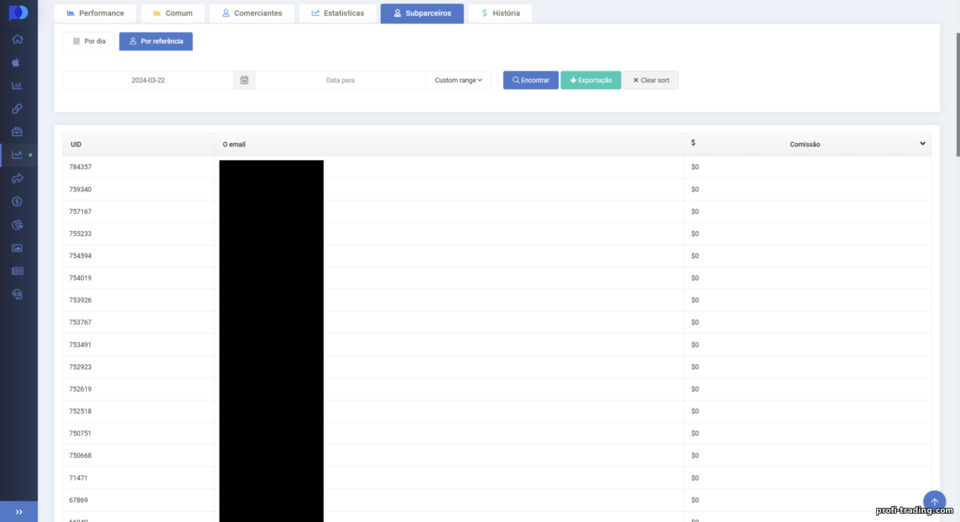Click the start date field 2024-03-22

click(x=148, y=80)
